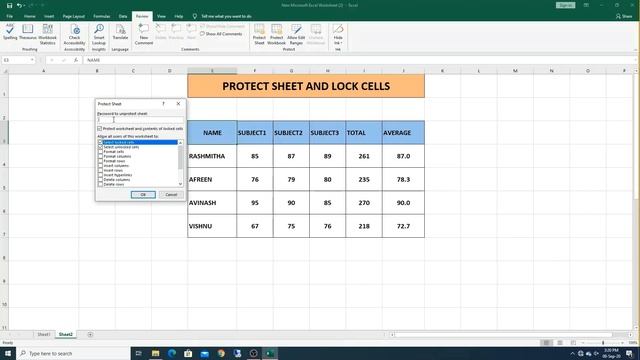Open Quick Access Toolbar customize dropdown
This screenshot has width=640, height=360.
(42, 5)
